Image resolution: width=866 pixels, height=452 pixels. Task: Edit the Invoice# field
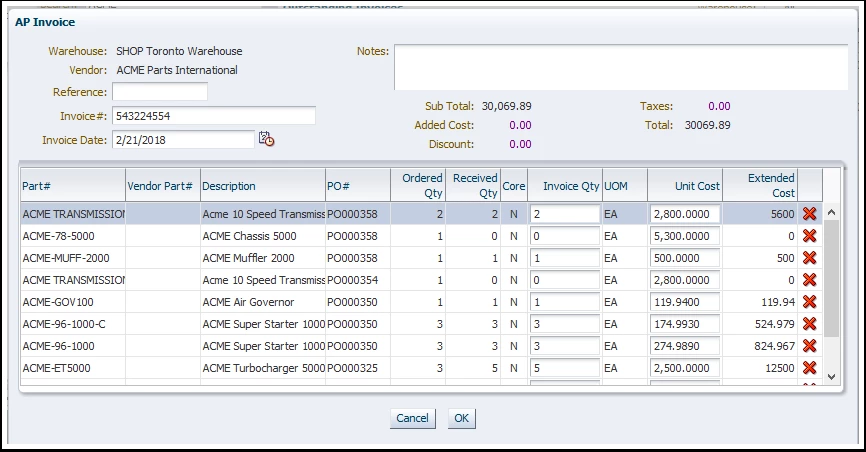click(214, 116)
